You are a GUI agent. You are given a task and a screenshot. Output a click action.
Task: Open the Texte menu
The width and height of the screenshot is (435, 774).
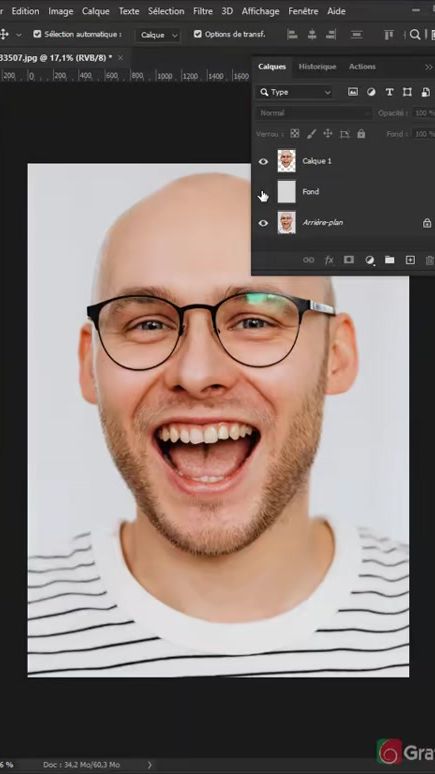tap(129, 11)
